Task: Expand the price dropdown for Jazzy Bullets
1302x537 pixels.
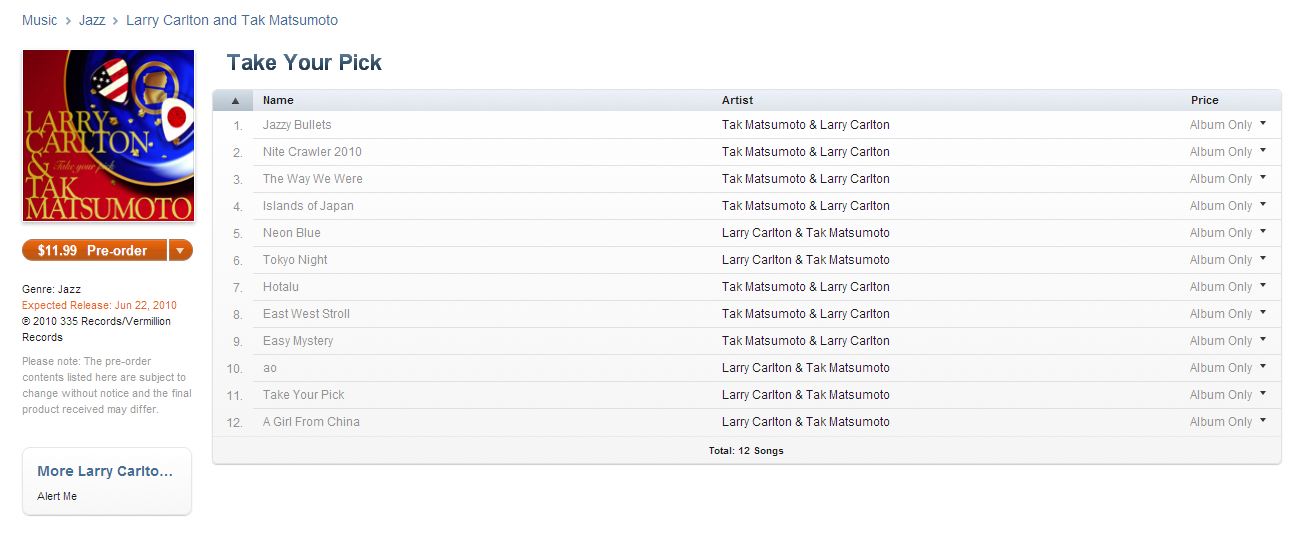Action: tap(1263, 124)
